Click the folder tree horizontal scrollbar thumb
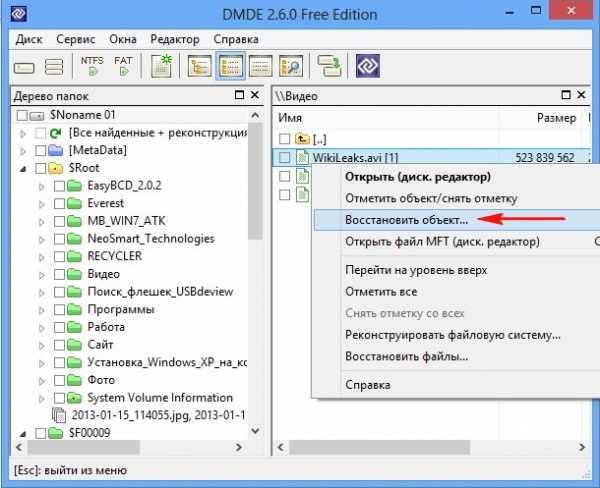Viewport: 600px width, 488px height. pos(84,447)
